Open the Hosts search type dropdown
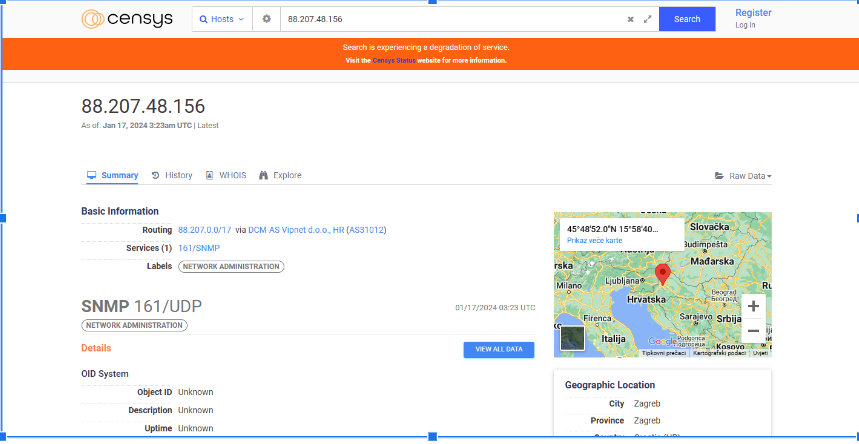Image resolution: width=859 pixels, height=444 pixels. tap(221, 19)
